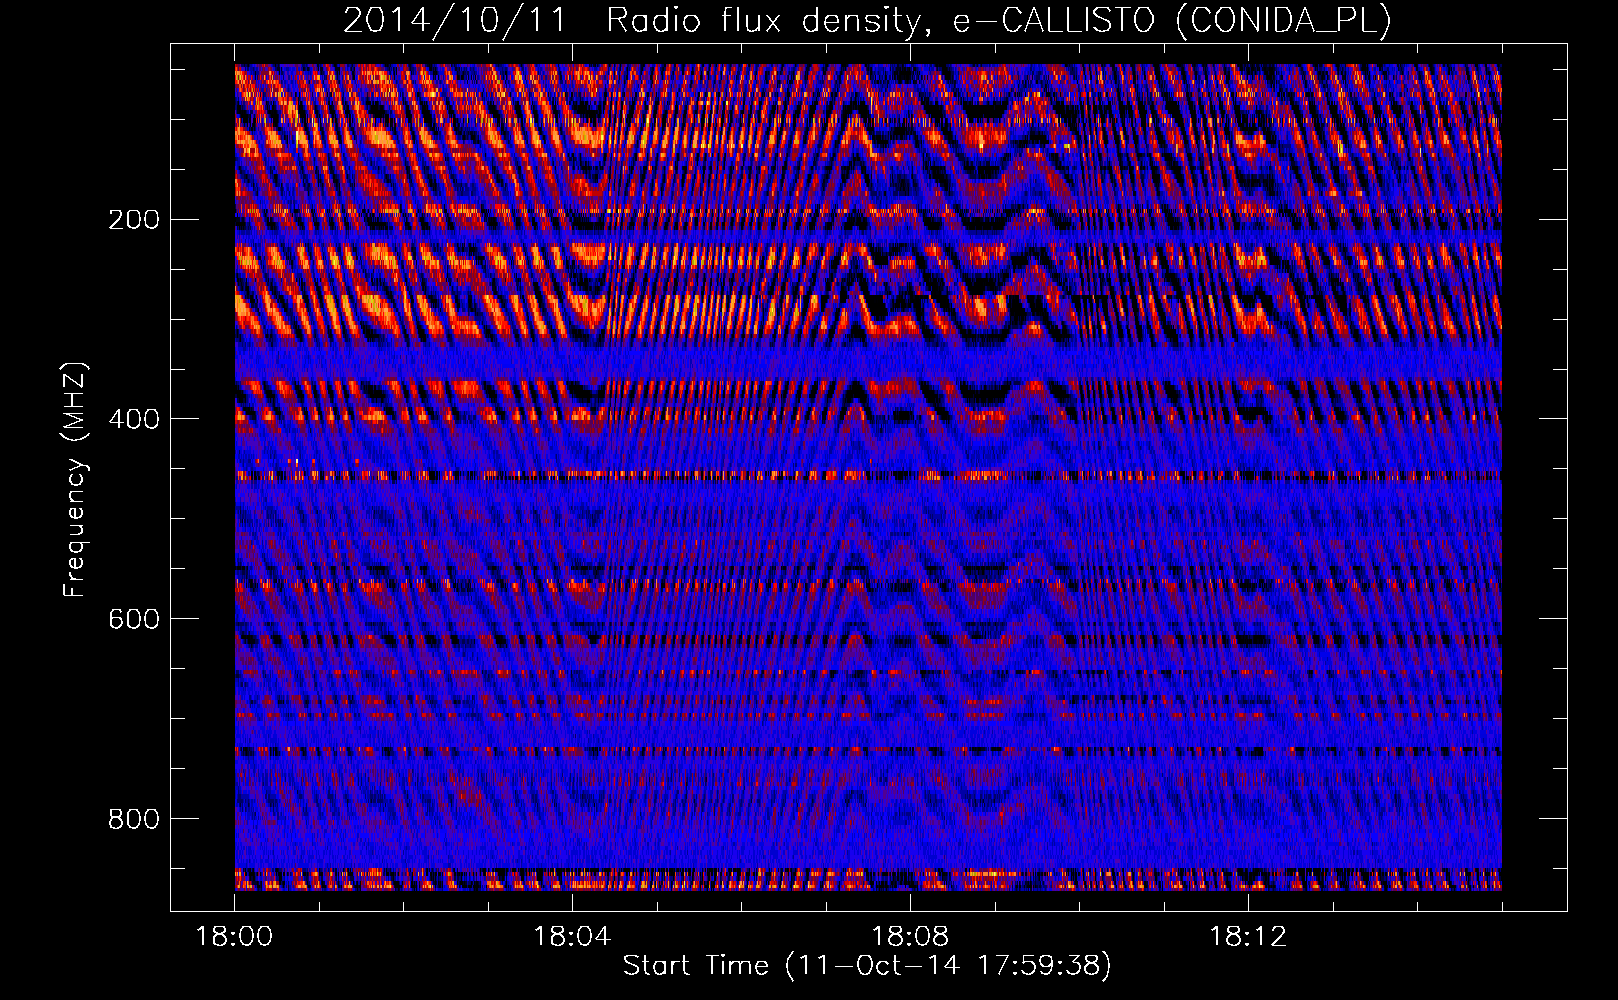Click the 18:08 time tick label
Image resolution: width=1618 pixels, height=1000 pixels.
point(910,937)
